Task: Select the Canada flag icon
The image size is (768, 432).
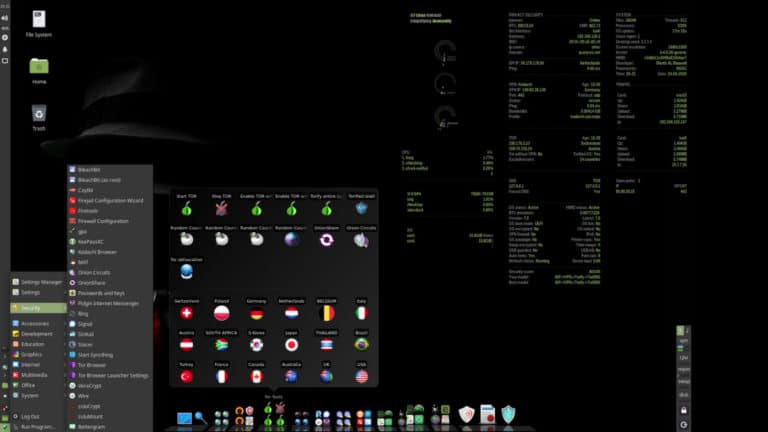Action: click(256, 376)
